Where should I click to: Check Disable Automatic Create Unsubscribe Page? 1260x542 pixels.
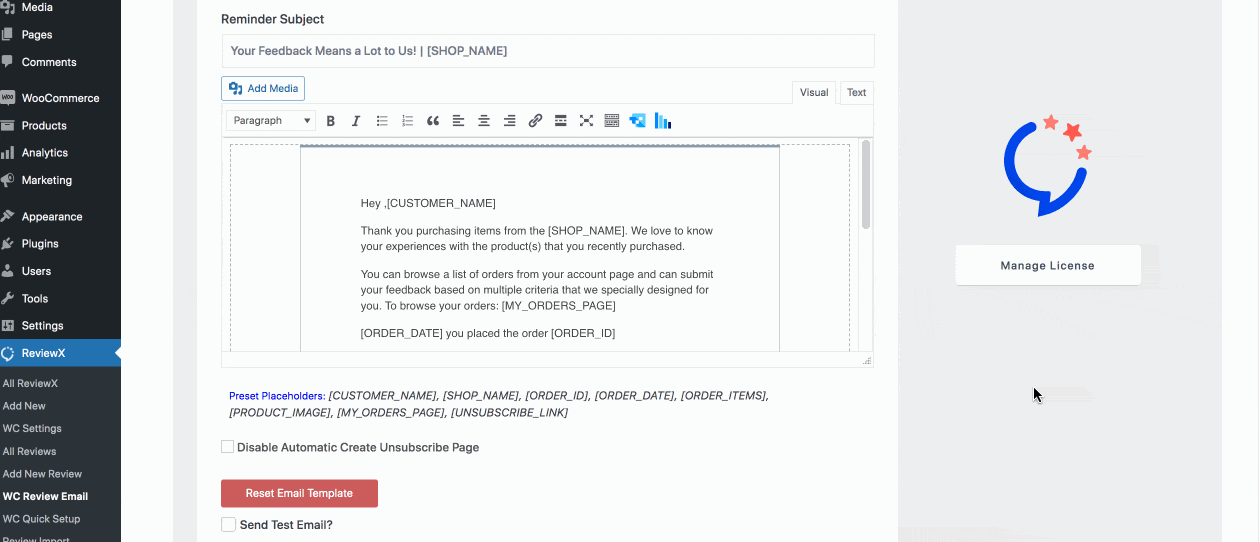click(x=228, y=447)
